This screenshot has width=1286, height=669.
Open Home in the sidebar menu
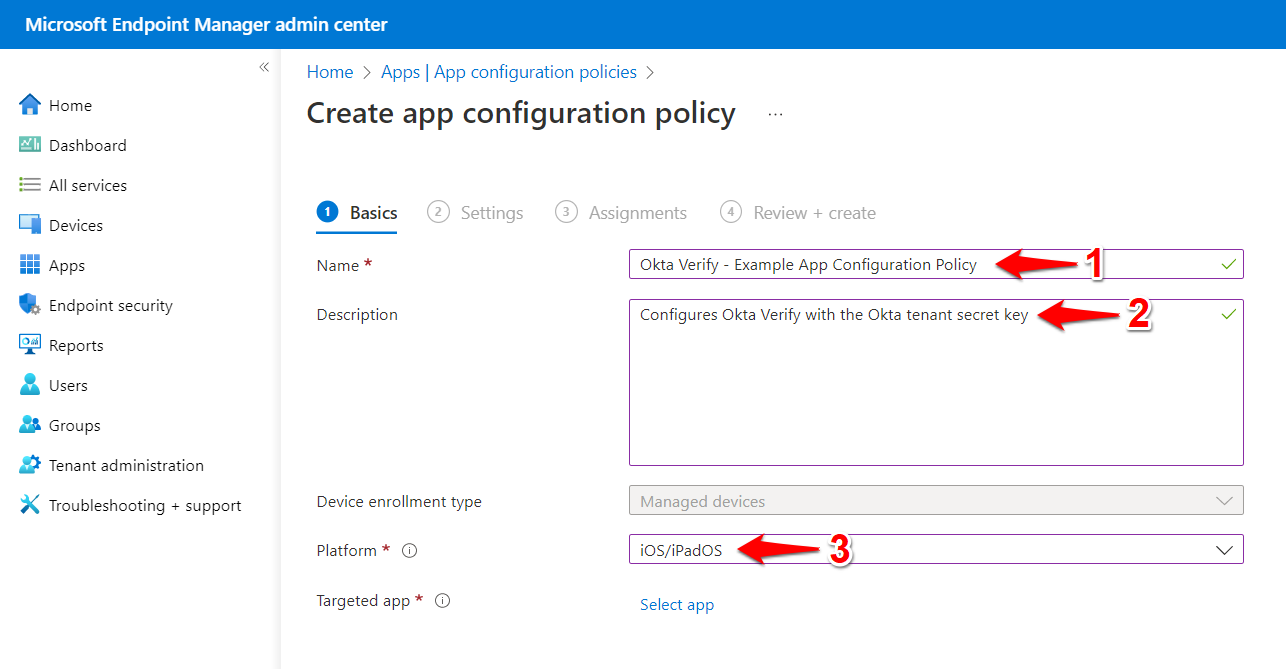[x=70, y=105]
